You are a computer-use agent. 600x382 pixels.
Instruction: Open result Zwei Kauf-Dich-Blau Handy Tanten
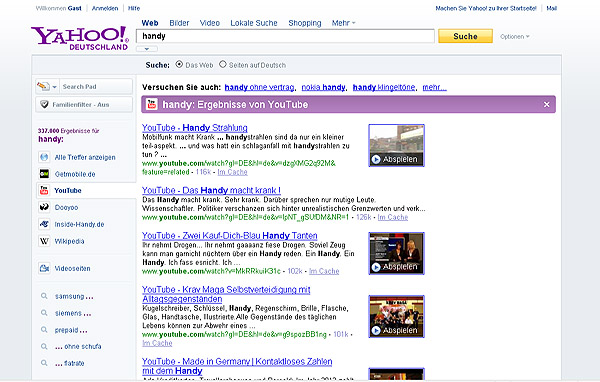click(x=230, y=235)
